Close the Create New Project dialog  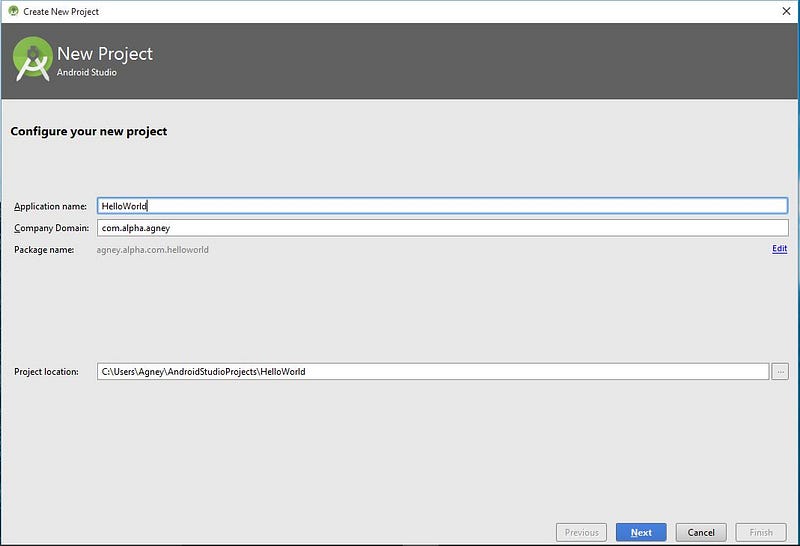pos(786,11)
